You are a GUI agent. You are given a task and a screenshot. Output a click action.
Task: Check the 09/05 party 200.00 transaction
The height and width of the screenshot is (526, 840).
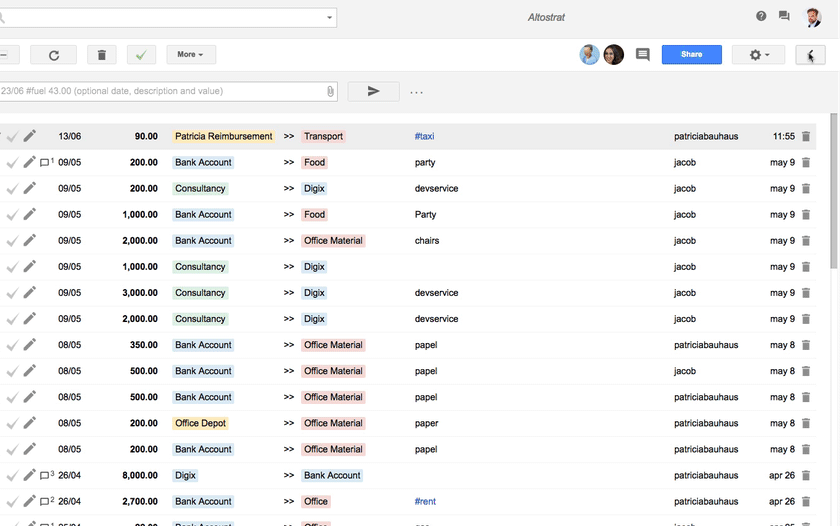pos(12,162)
